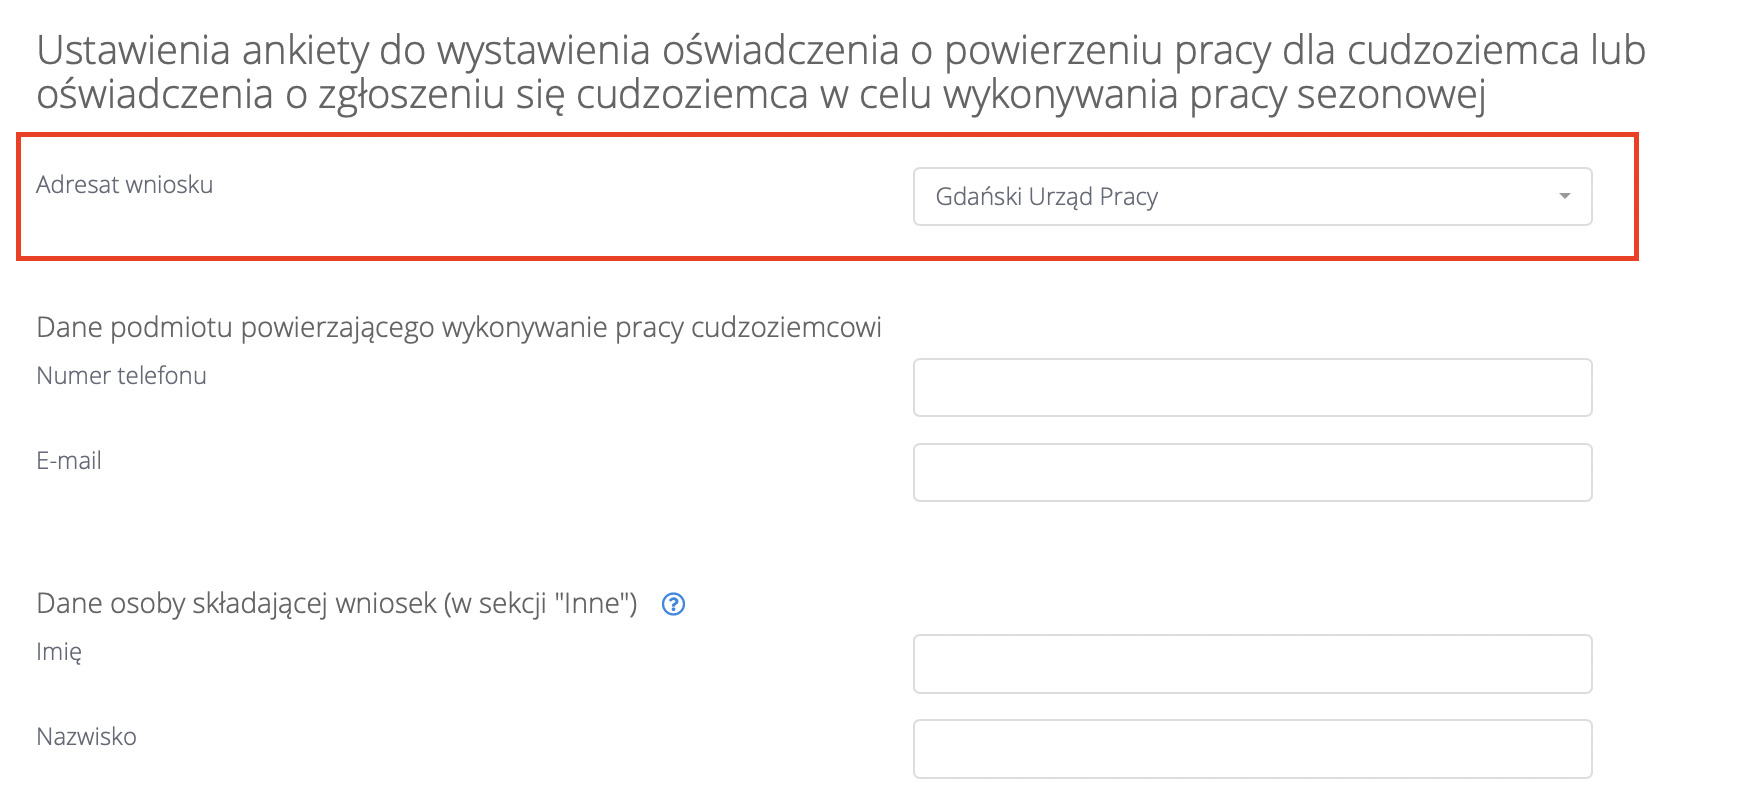
Task: Click the word "sezonowej" in the title
Action: (x=1391, y=95)
